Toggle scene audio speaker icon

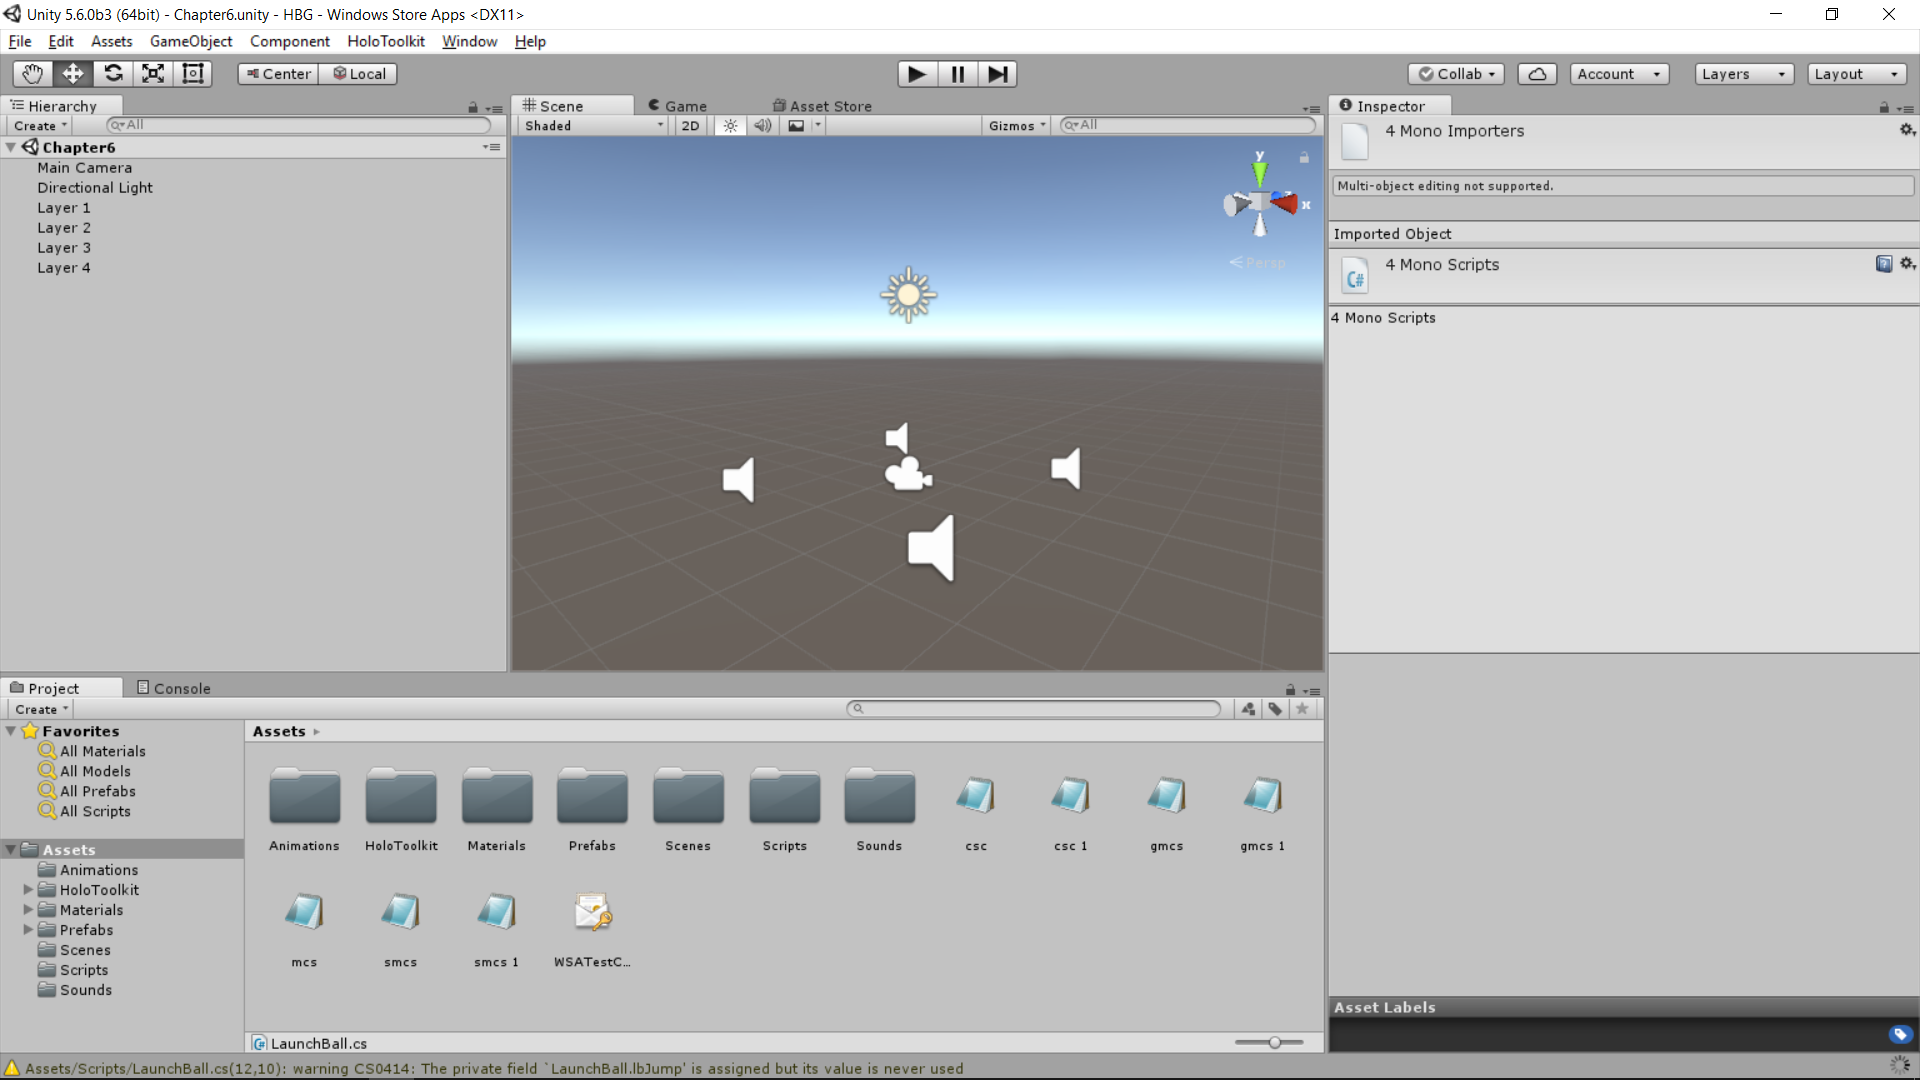click(763, 126)
